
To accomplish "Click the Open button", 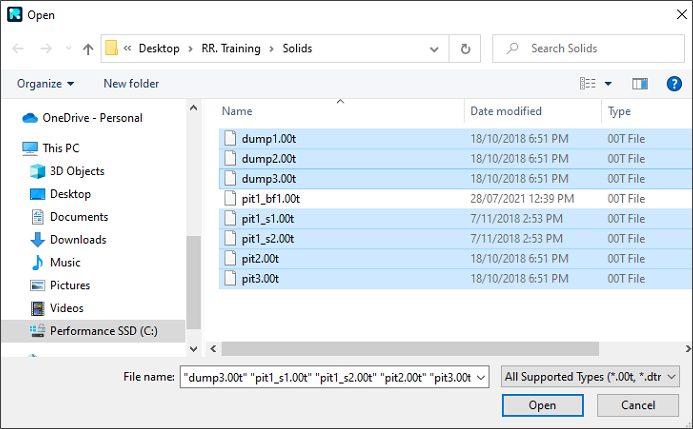I will [x=542, y=405].
